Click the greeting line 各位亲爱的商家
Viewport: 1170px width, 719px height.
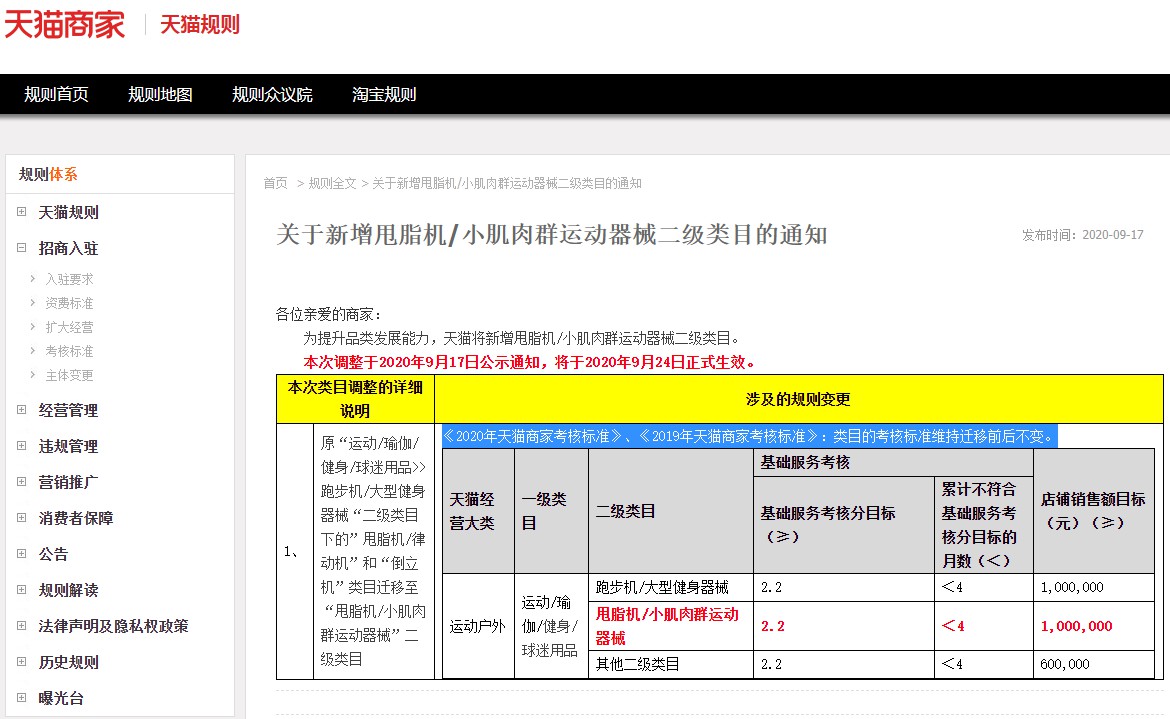click(x=329, y=315)
